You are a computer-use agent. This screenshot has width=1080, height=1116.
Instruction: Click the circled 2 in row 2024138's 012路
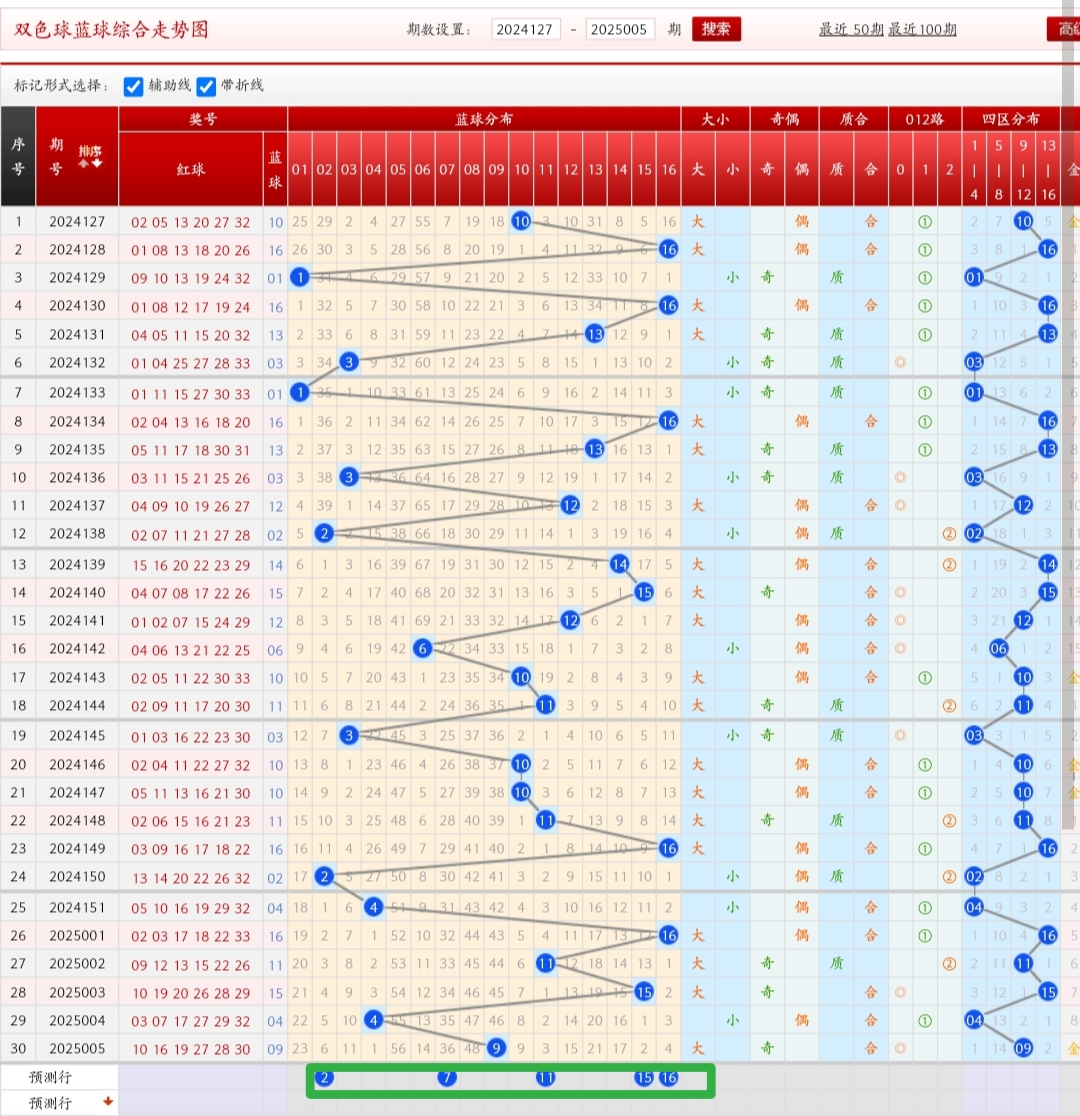(949, 534)
